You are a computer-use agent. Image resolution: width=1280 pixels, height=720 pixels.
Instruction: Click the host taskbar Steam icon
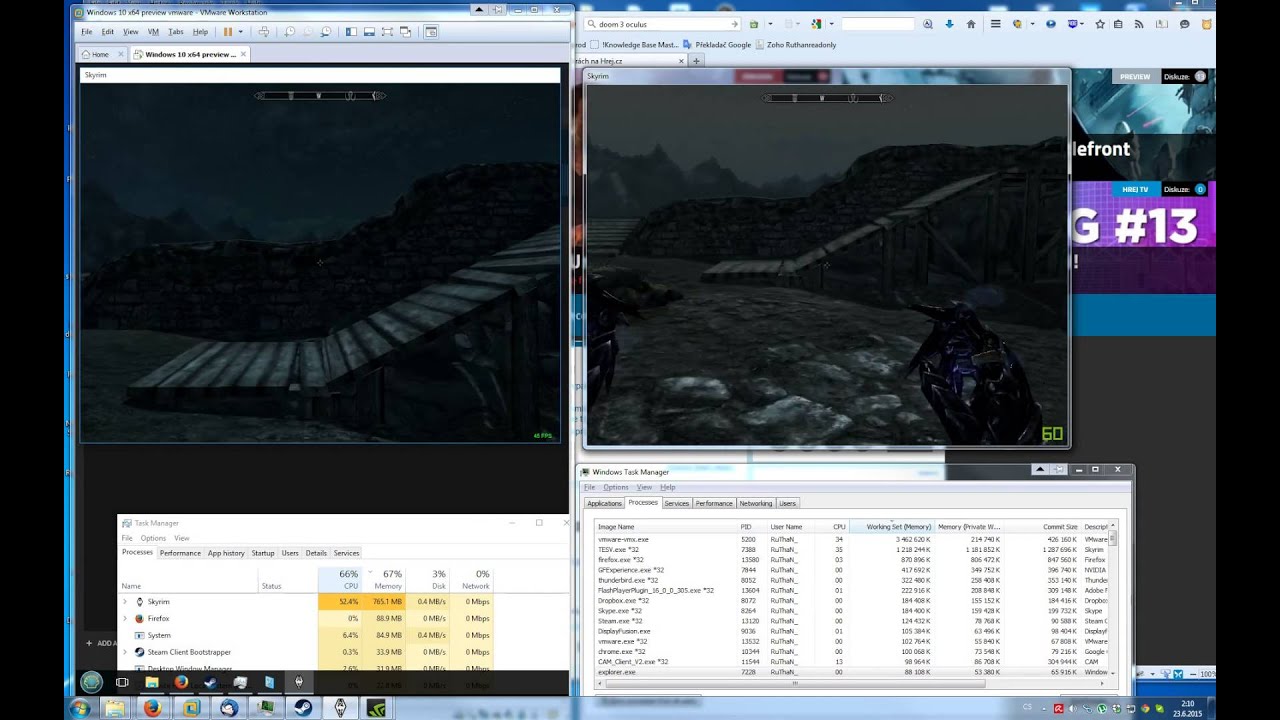point(303,708)
